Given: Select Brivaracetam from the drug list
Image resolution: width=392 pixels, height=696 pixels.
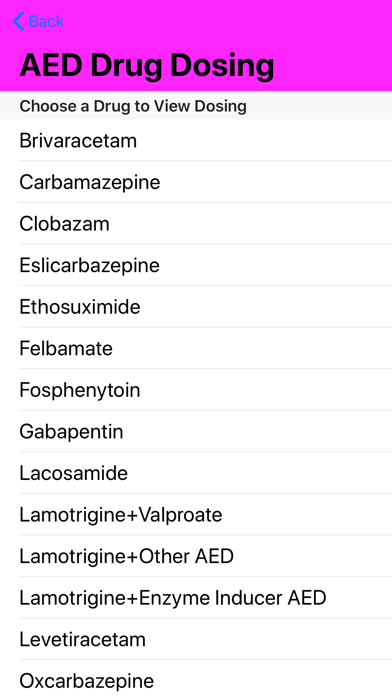Looking at the screenshot, I should click(x=196, y=140).
